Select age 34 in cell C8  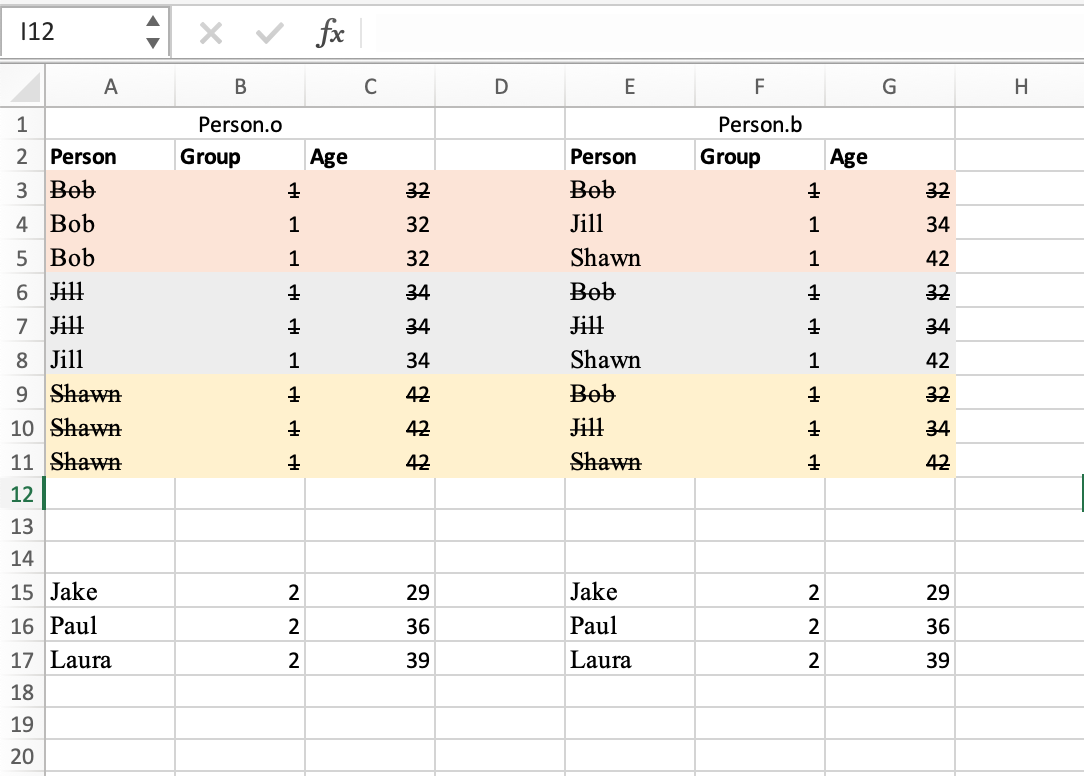click(370, 359)
